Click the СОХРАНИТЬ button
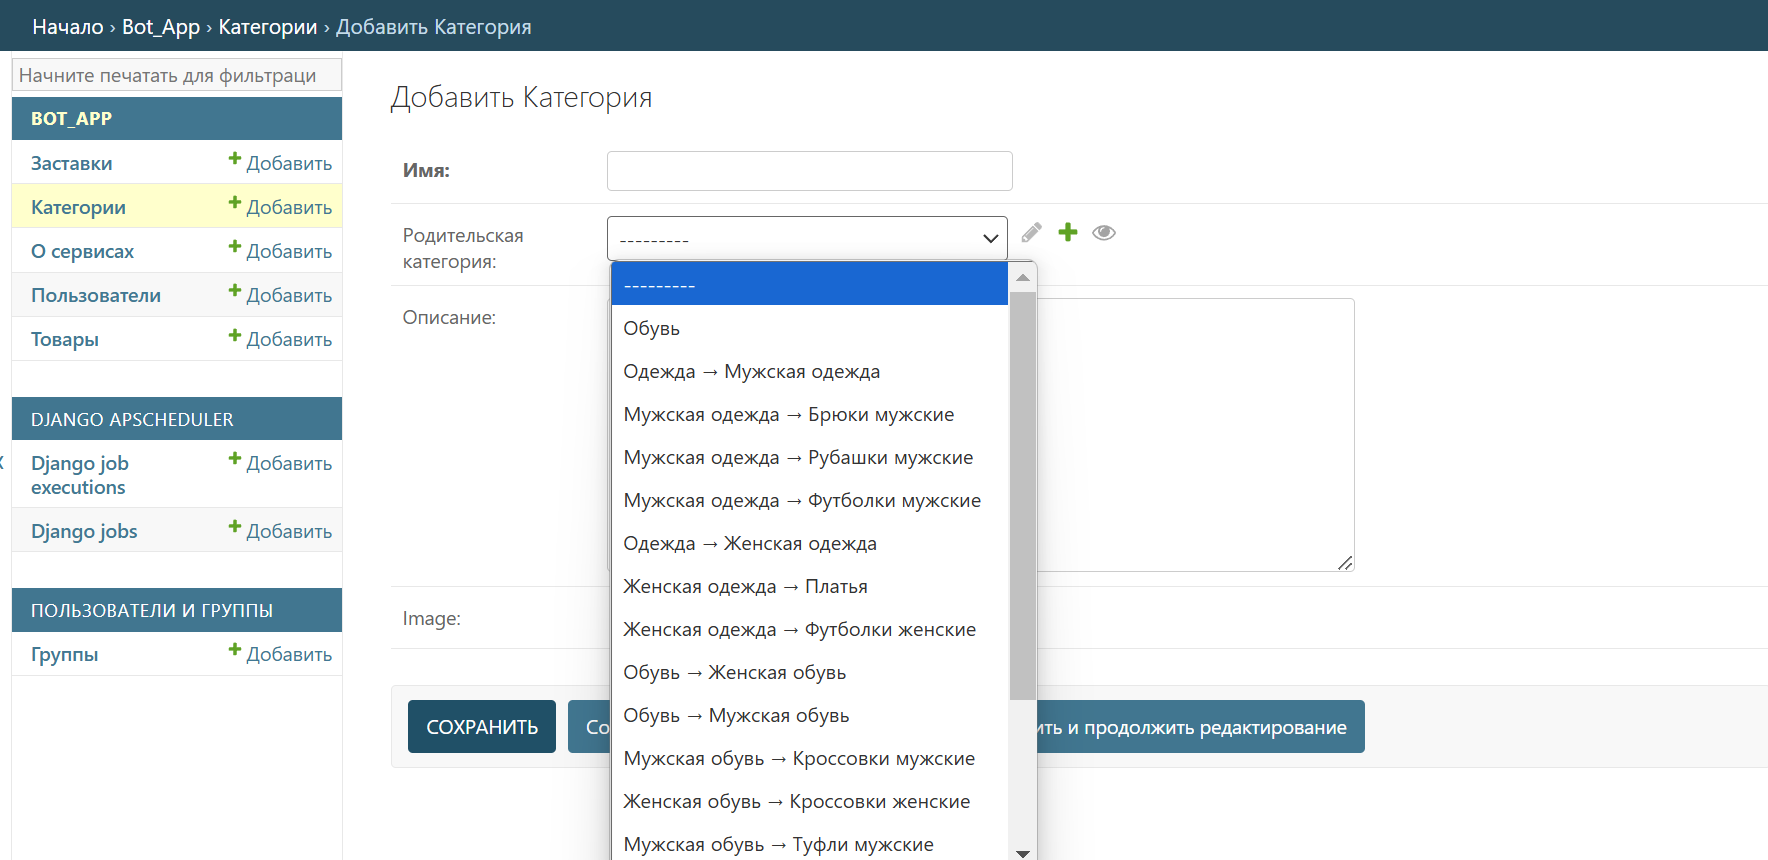 [482, 727]
